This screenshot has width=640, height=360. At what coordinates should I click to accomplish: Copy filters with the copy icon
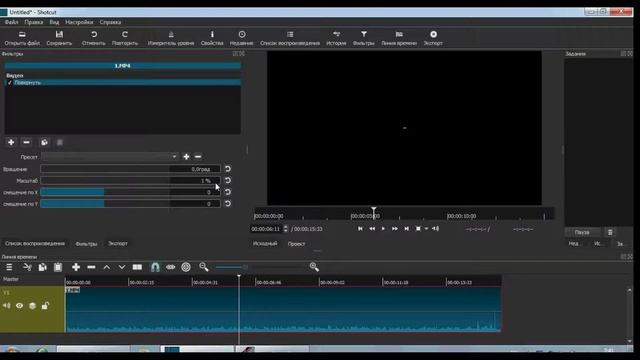(x=44, y=142)
